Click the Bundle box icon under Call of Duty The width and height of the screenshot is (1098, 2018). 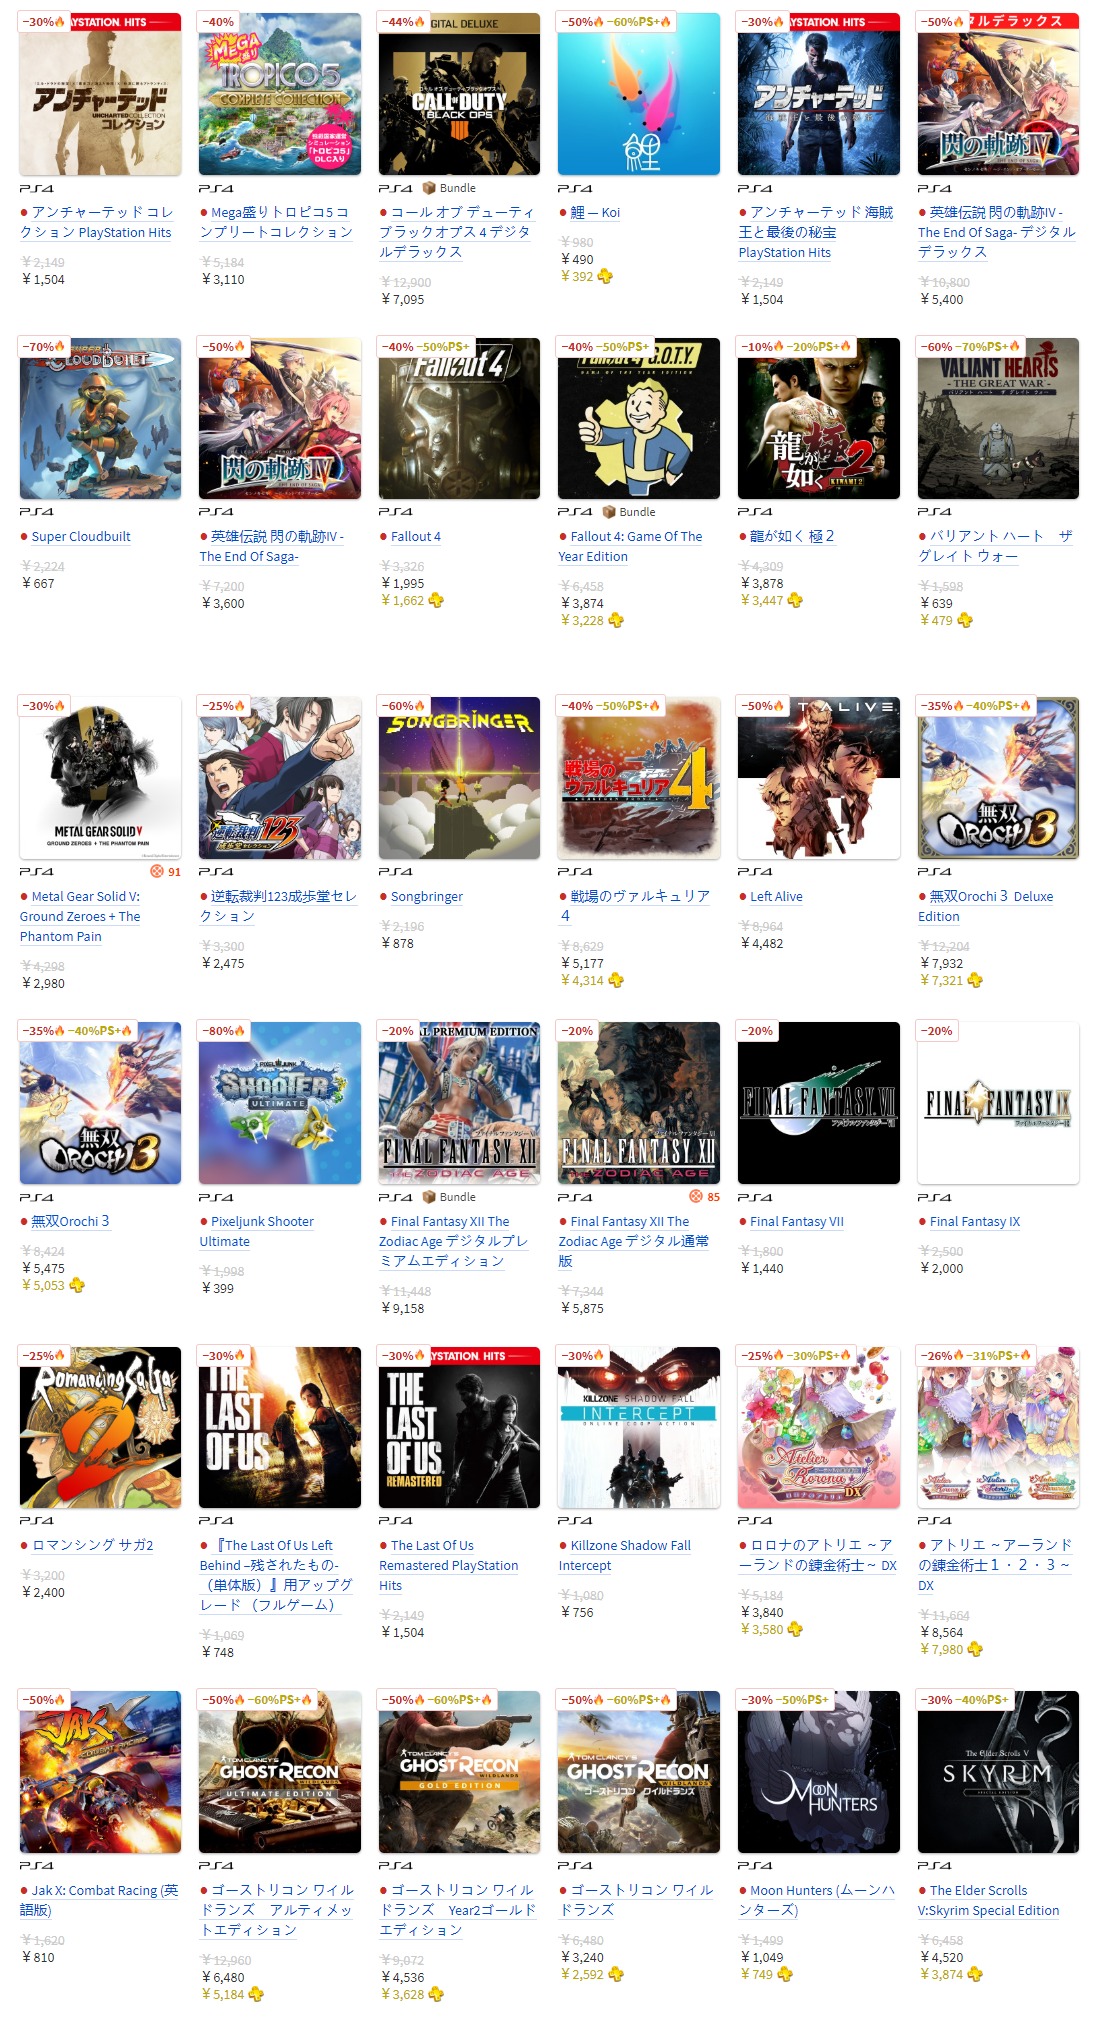click(429, 188)
